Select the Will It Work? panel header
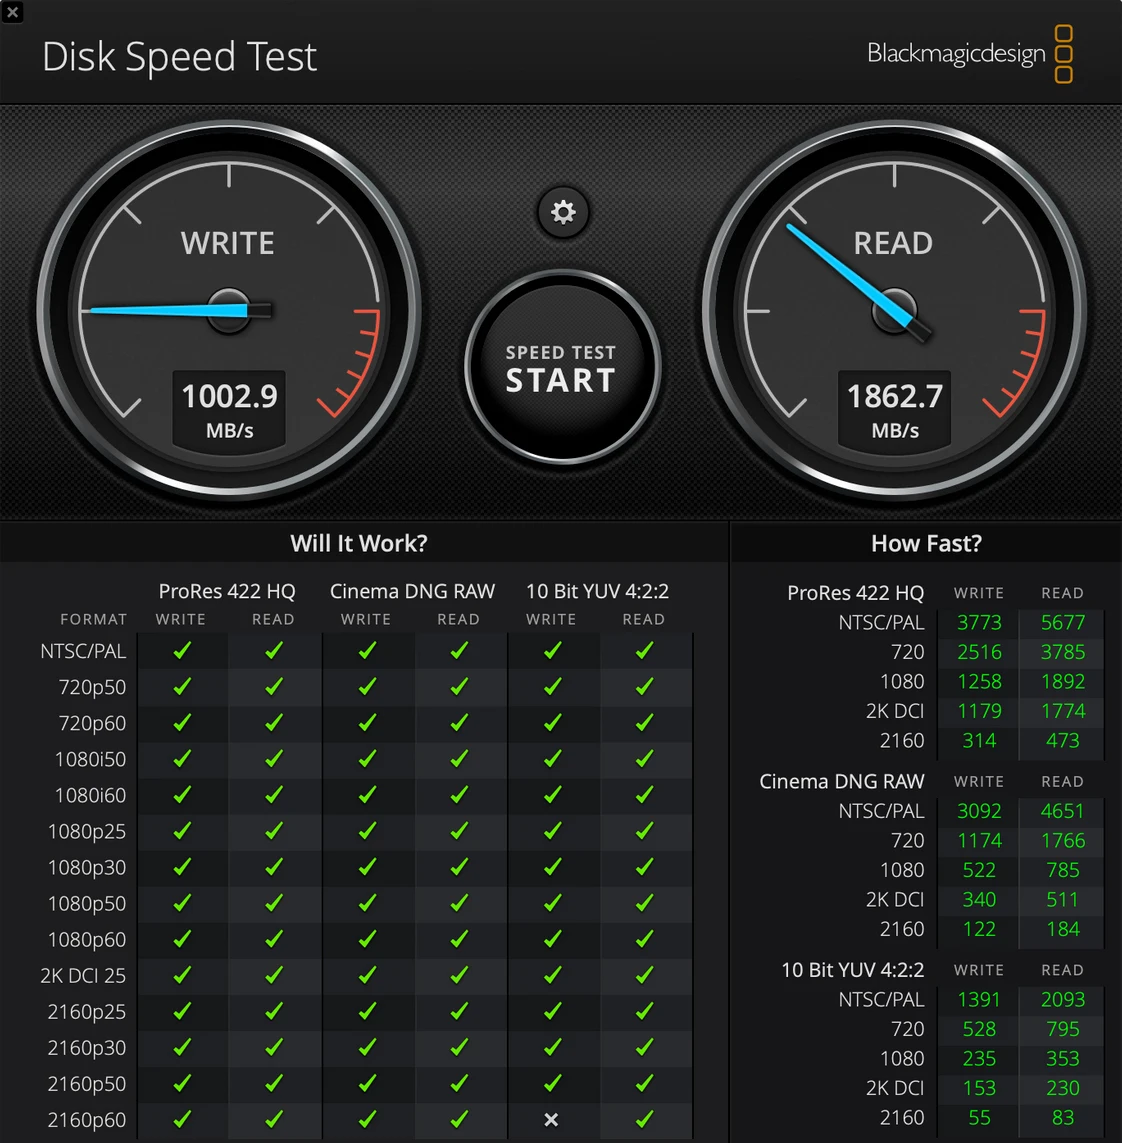 coord(359,543)
